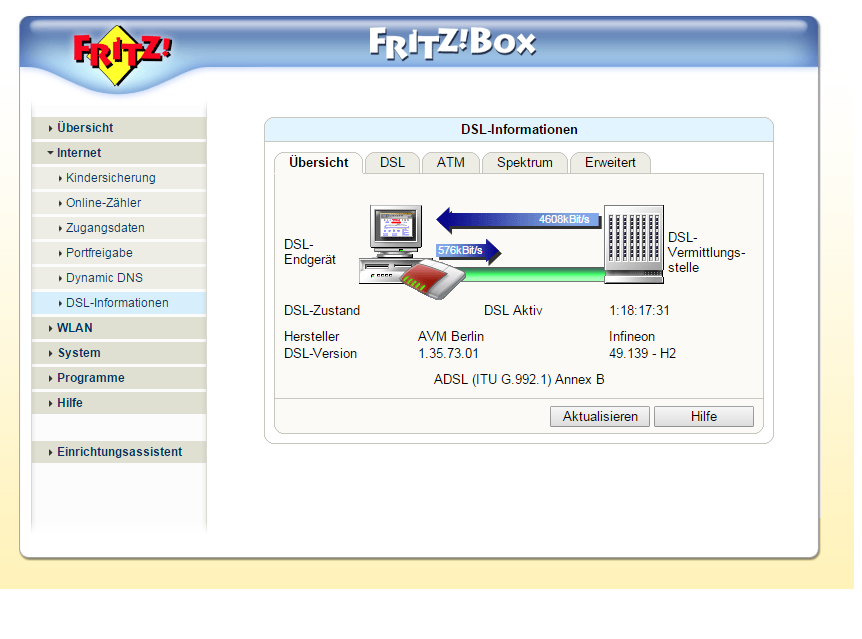Click the Infineon manufacturer value
The width and height of the screenshot is (862, 639).
pyautogui.click(x=632, y=337)
